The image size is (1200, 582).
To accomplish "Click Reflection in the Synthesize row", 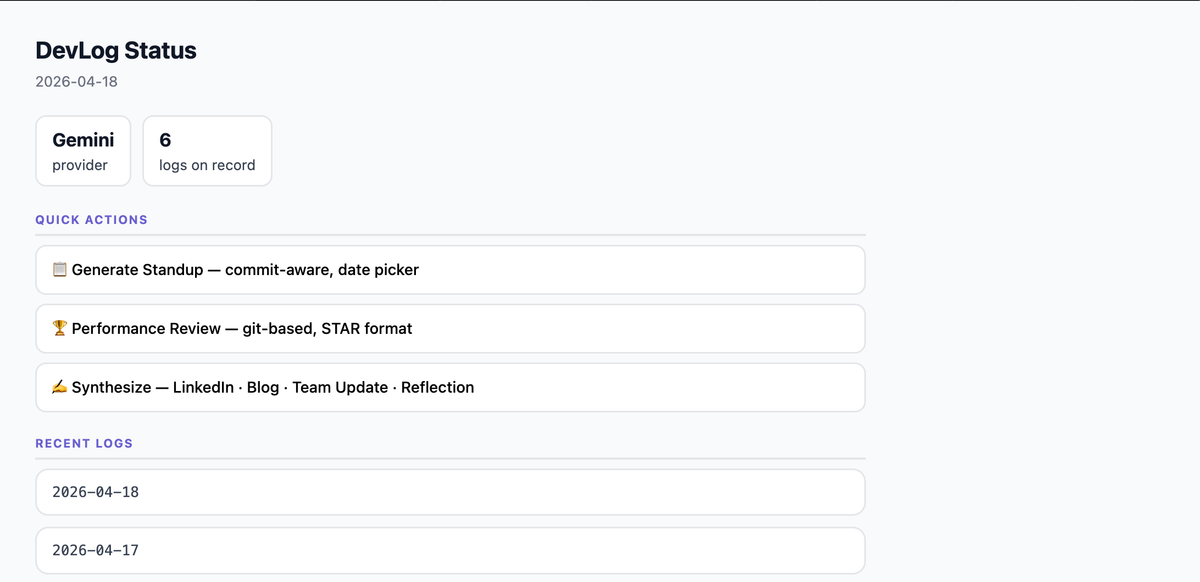I will click(x=438, y=387).
